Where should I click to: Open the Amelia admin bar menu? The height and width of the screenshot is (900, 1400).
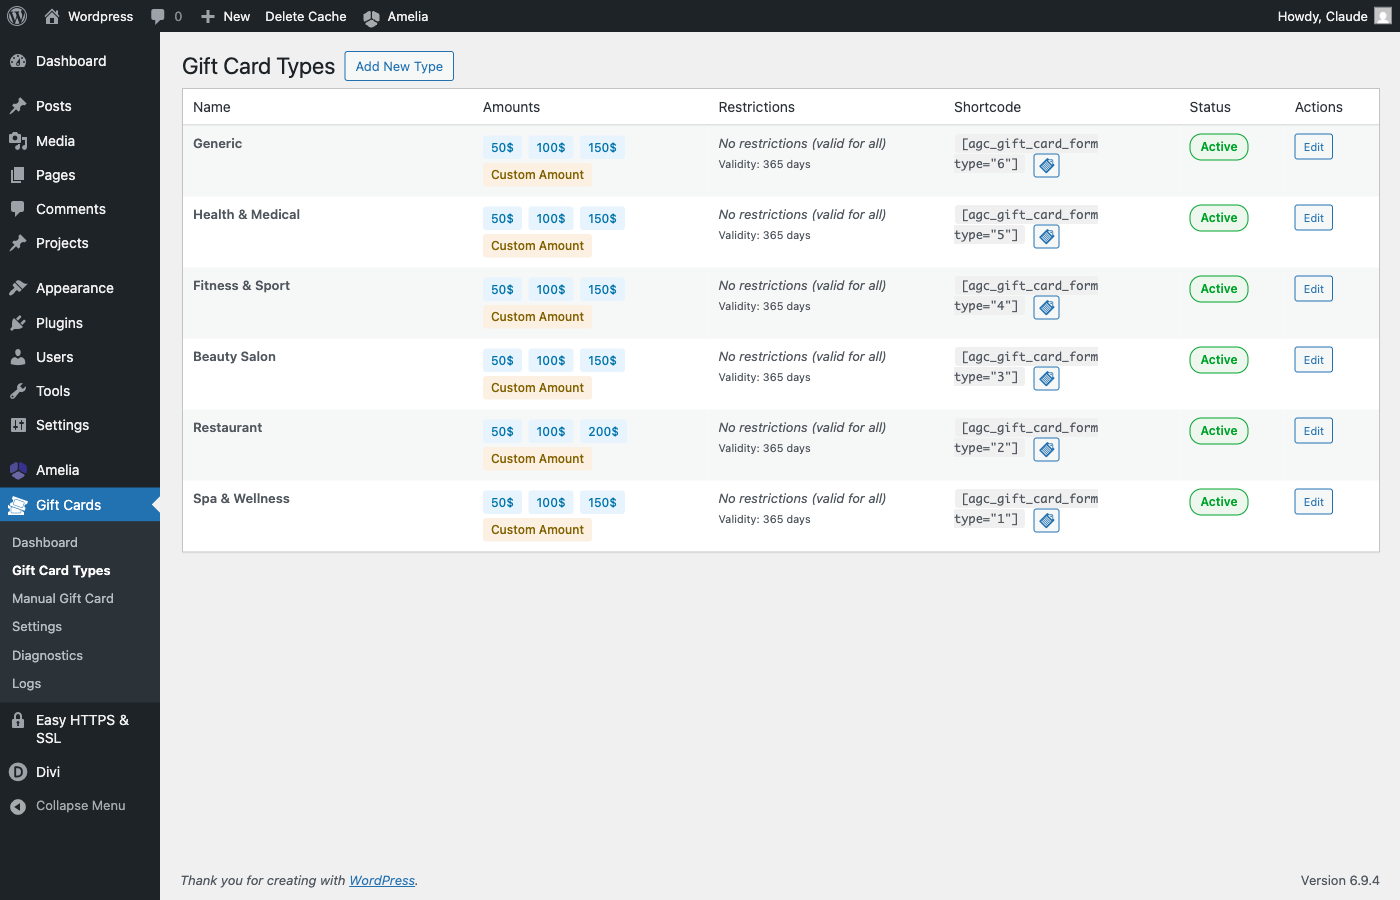pyautogui.click(x=396, y=16)
